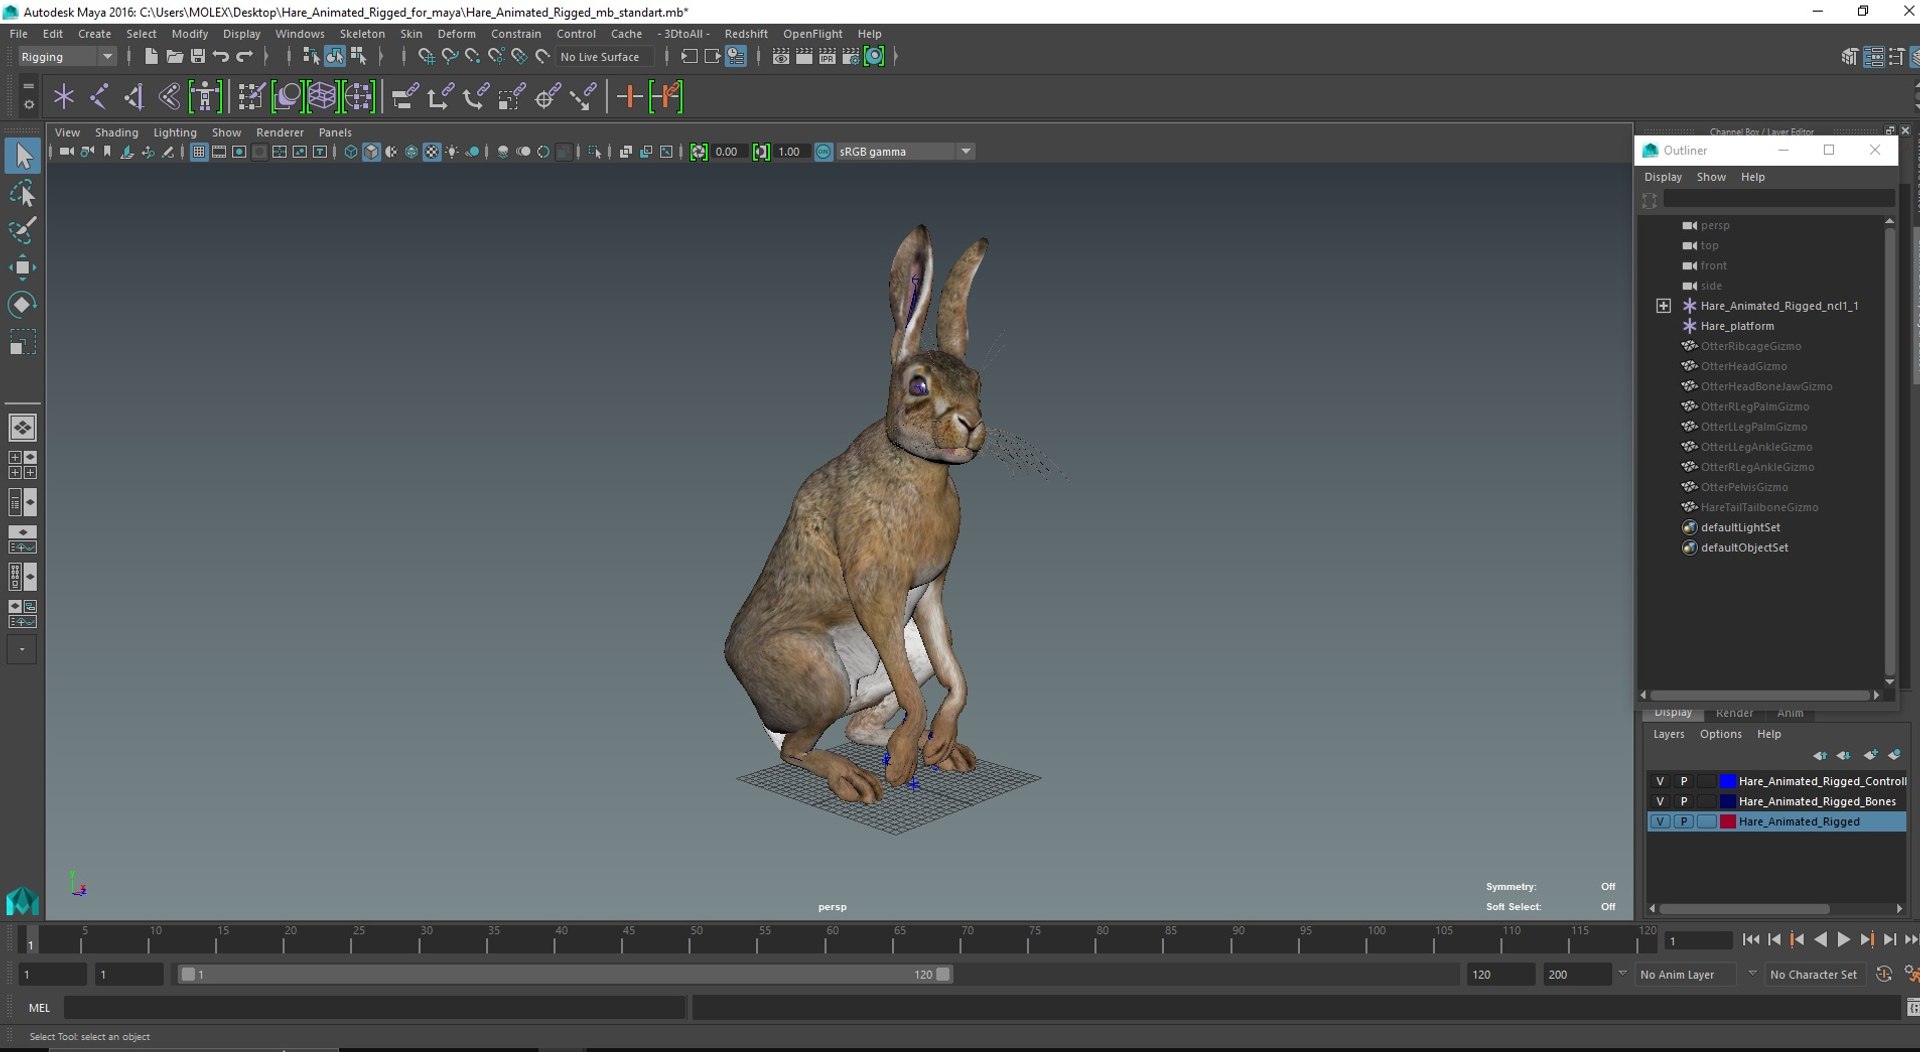
Task: Click the Set Key plus icon
Action: coord(629,97)
